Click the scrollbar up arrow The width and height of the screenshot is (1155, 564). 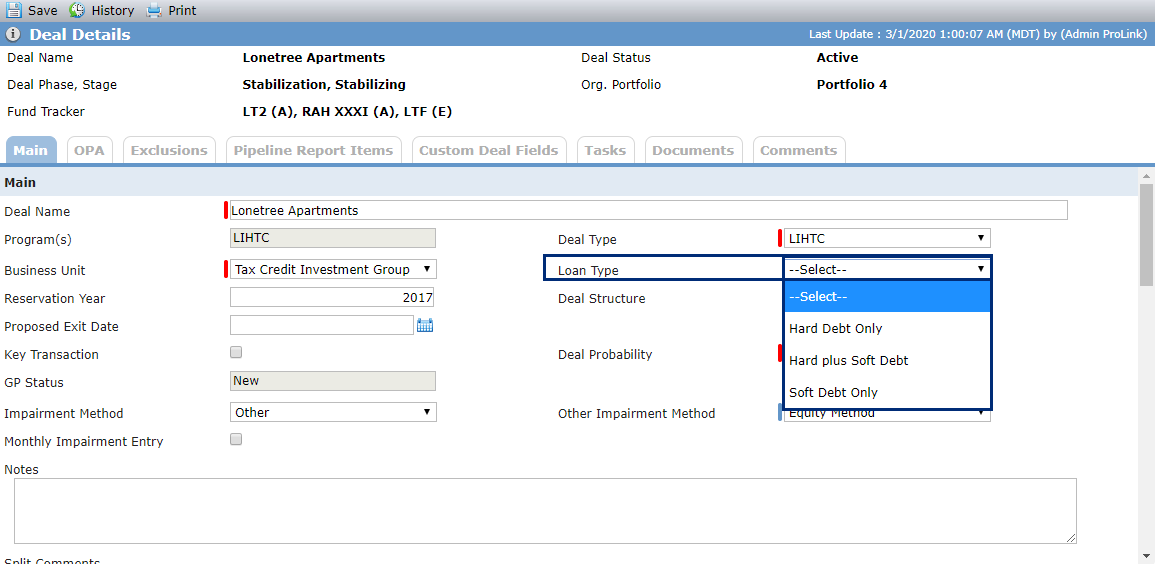pos(1146,175)
